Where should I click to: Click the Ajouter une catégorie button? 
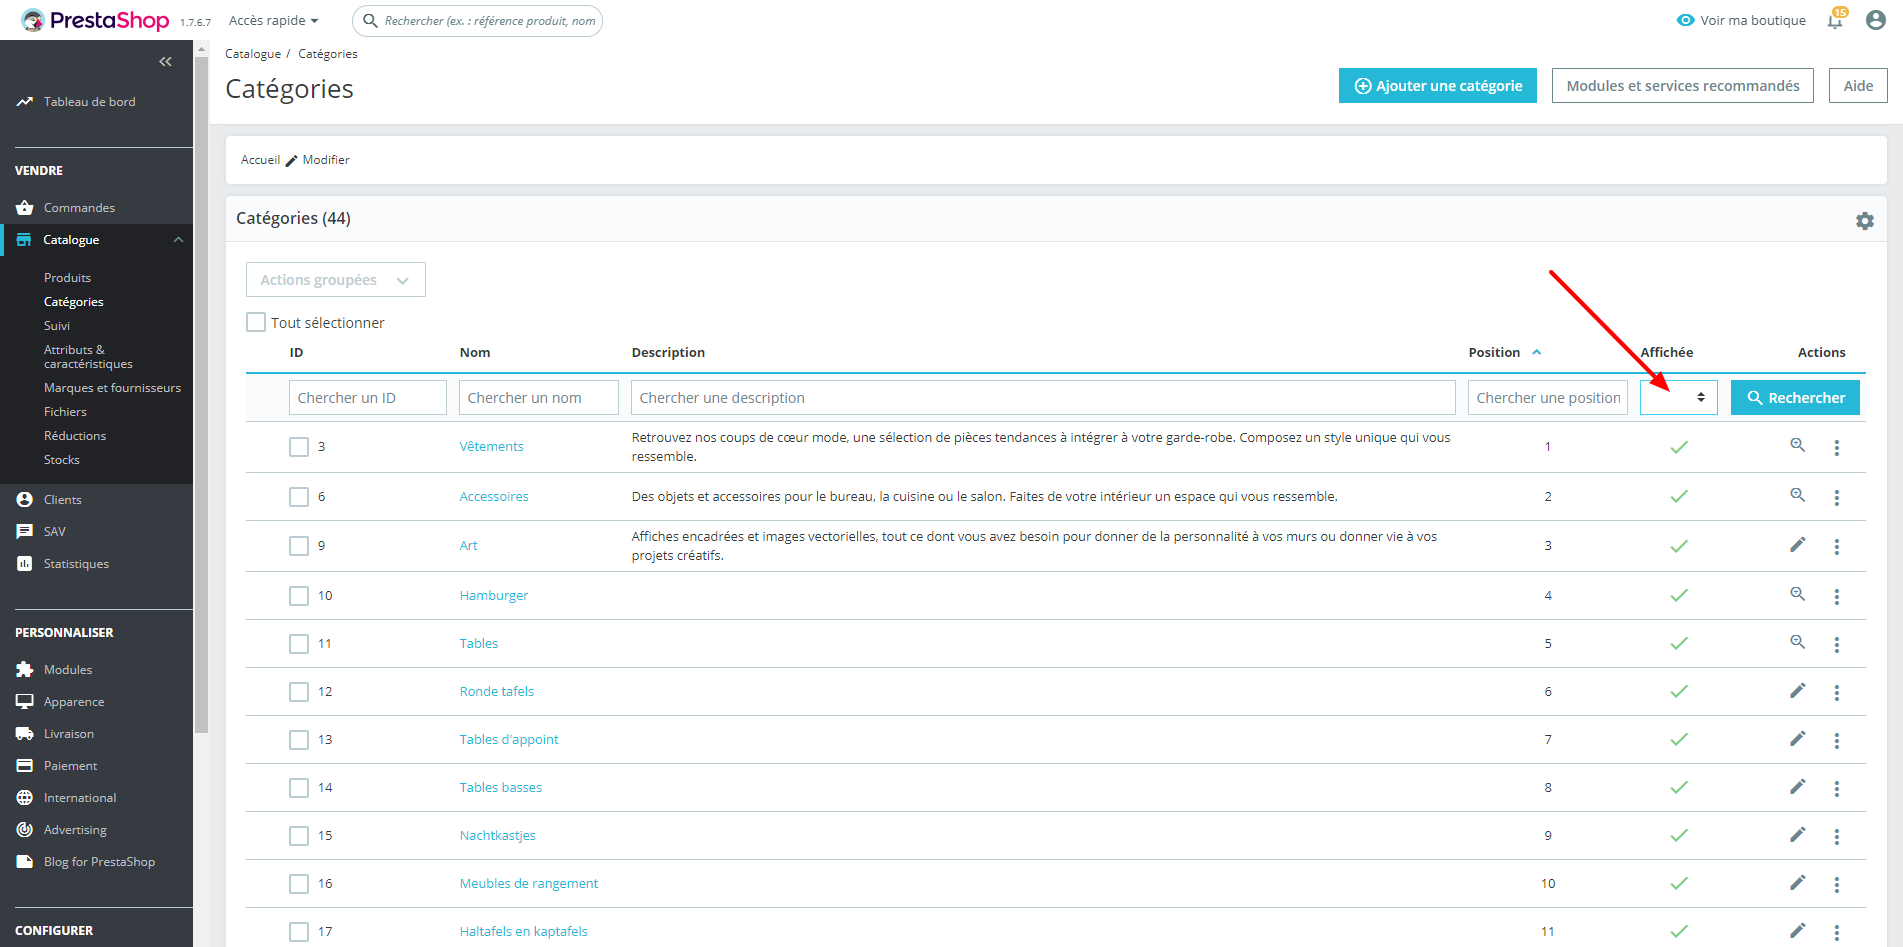tap(1438, 86)
